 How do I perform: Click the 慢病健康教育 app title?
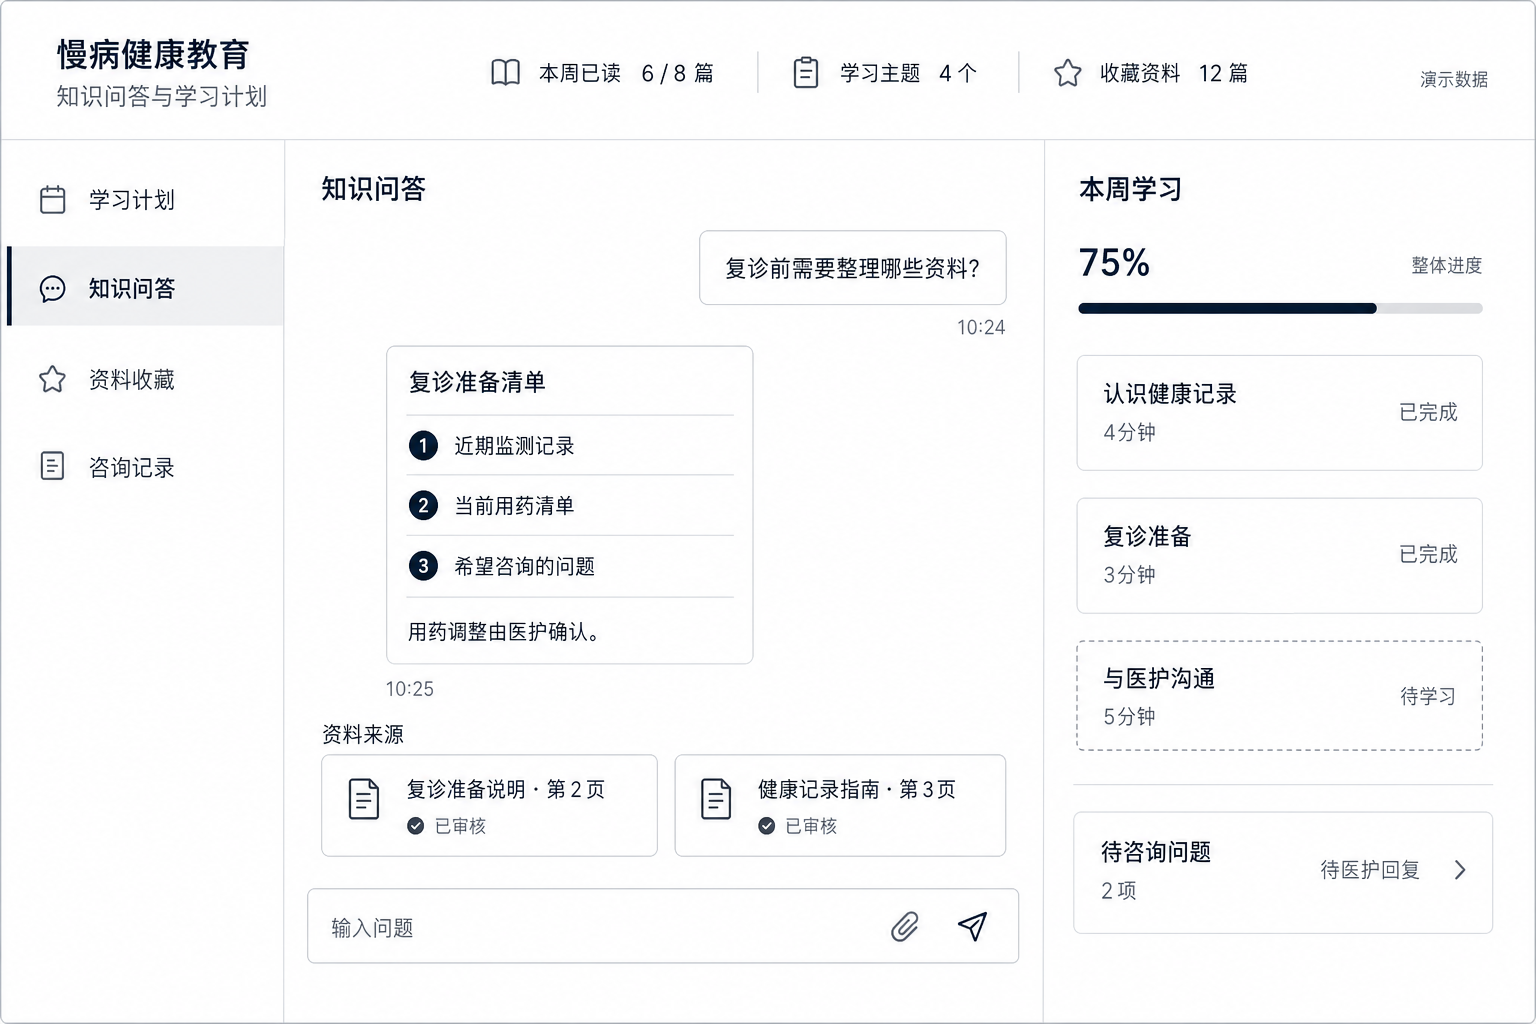(153, 55)
